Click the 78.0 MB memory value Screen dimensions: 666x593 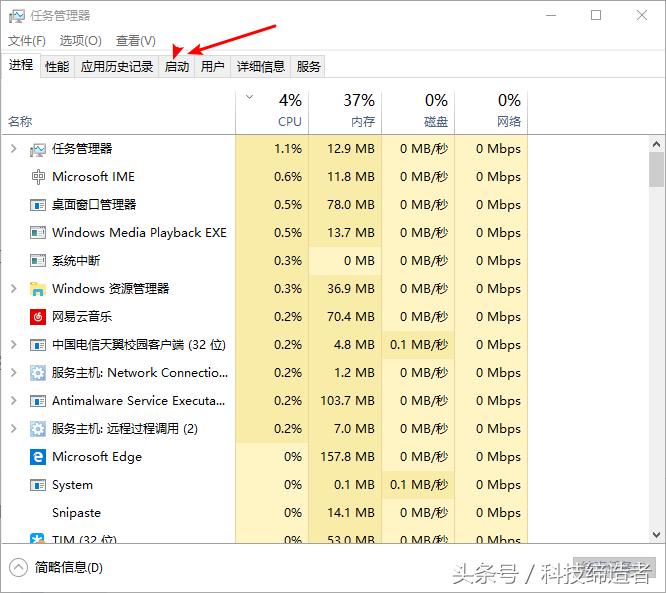point(351,205)
